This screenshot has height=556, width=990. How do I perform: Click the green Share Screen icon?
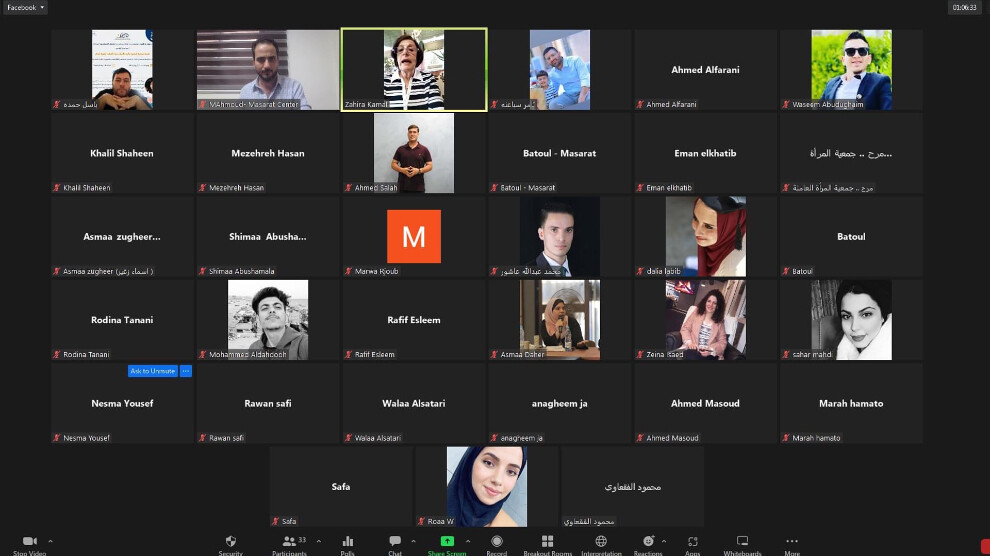pyautogui.click(x=447, y=542)
